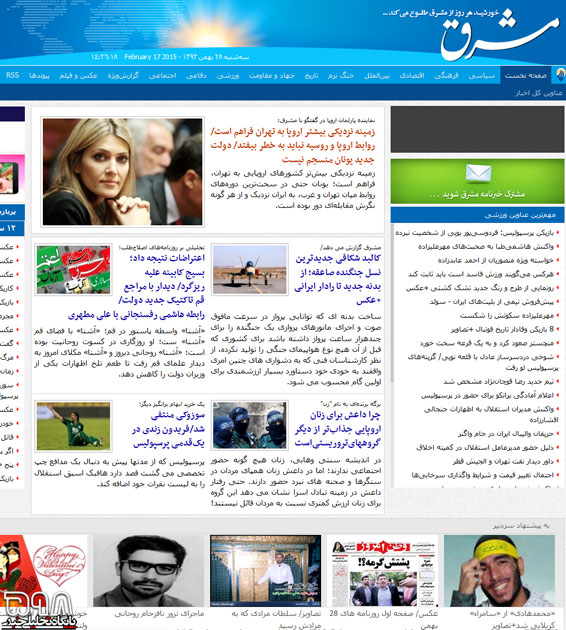Open sports item واکنش هاشمی‌طبا به صحبت‌های مهرعلیزاده
The width and height of the screenshot is (566, 630).
(486, 246)
